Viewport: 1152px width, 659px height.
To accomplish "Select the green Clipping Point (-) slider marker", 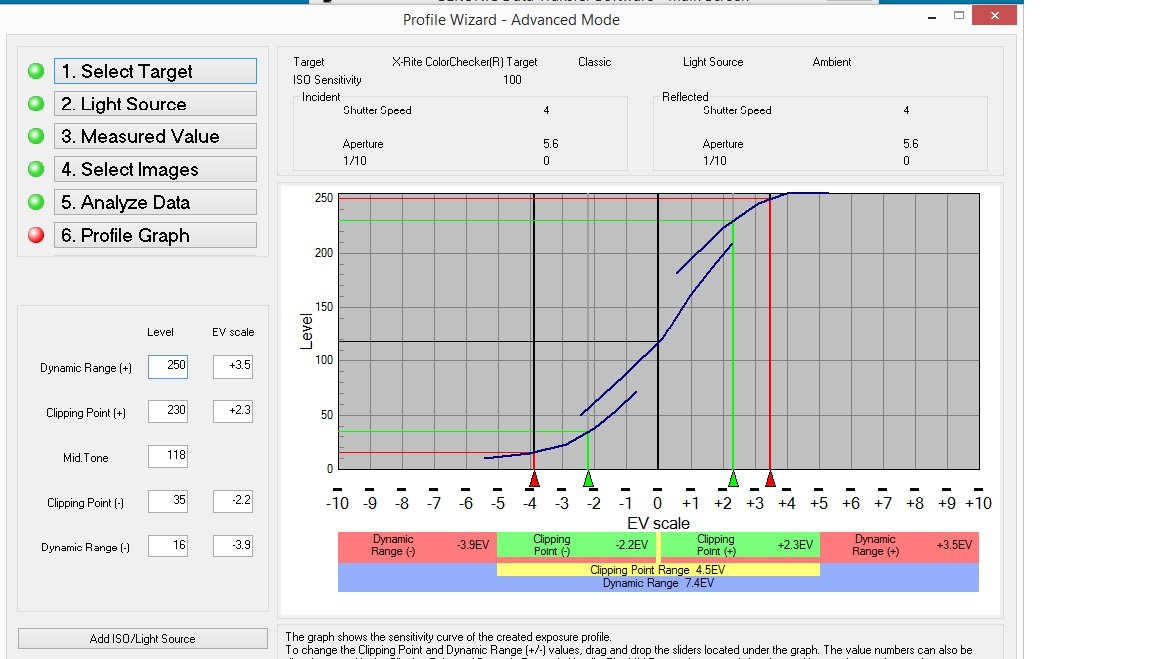I will pos(588,479).
